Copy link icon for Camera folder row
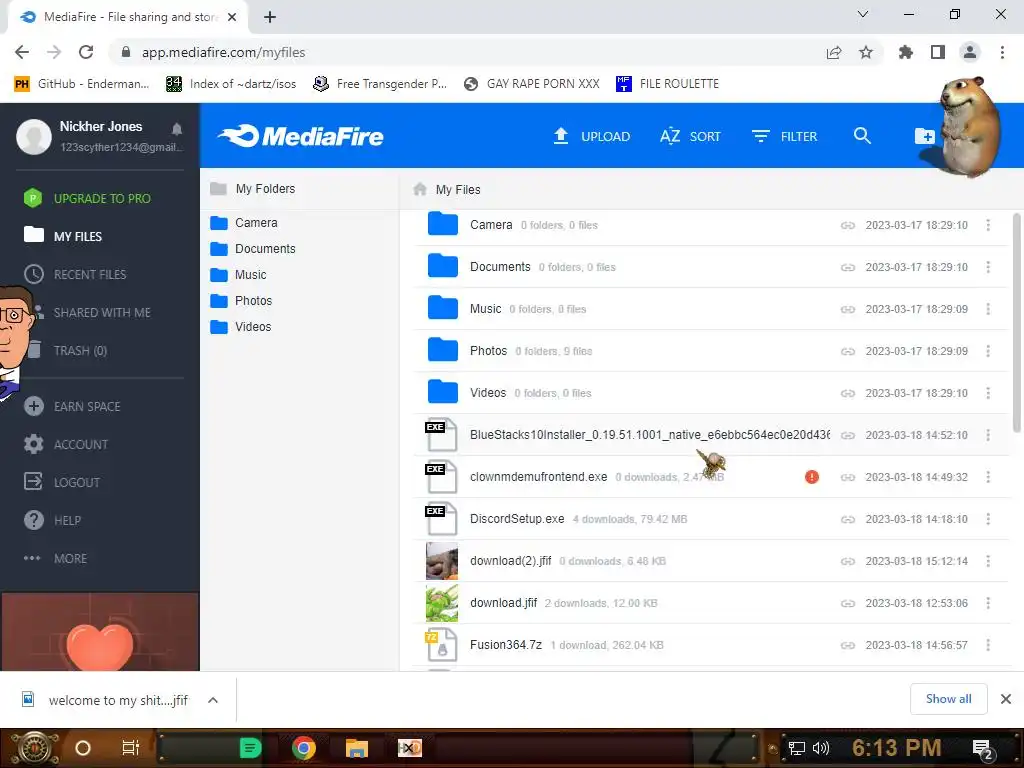 848,225
